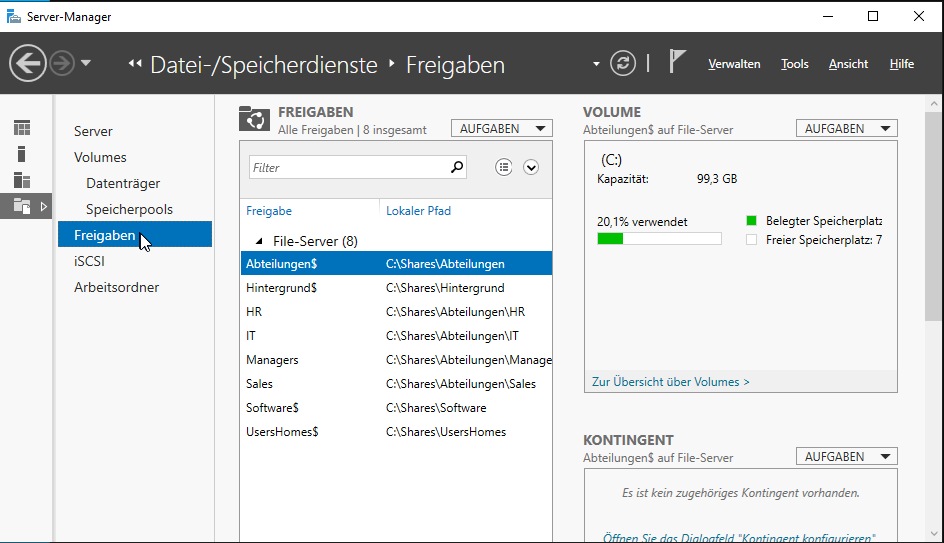Open the Verwalten menu
The image size is (944, 543).
coord(734,64)
